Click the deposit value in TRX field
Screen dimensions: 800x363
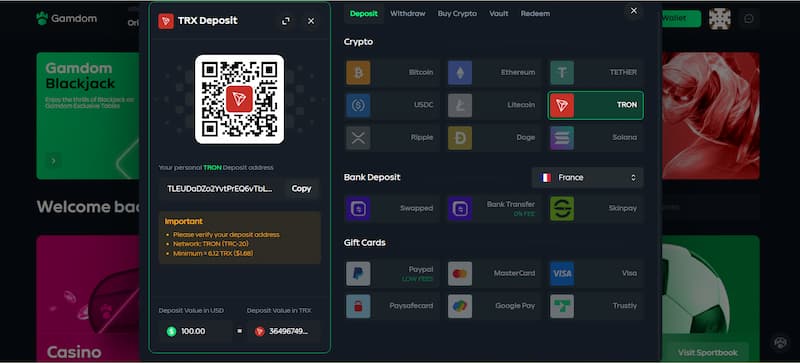[284, 331]
